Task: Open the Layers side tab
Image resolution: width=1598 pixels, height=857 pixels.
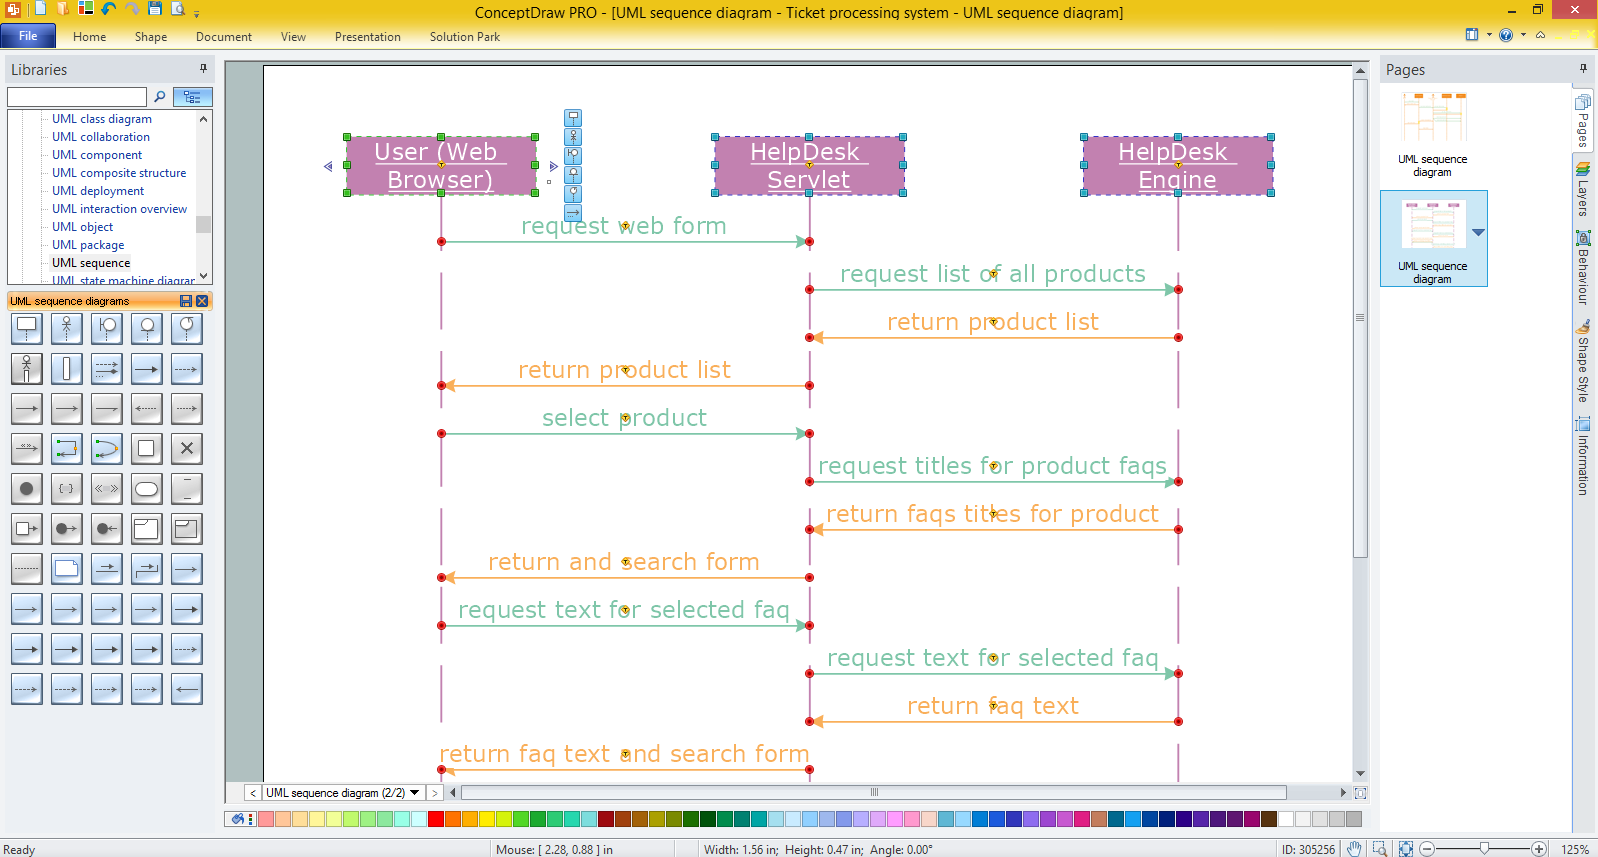Action: click(x=1583, y=188)
